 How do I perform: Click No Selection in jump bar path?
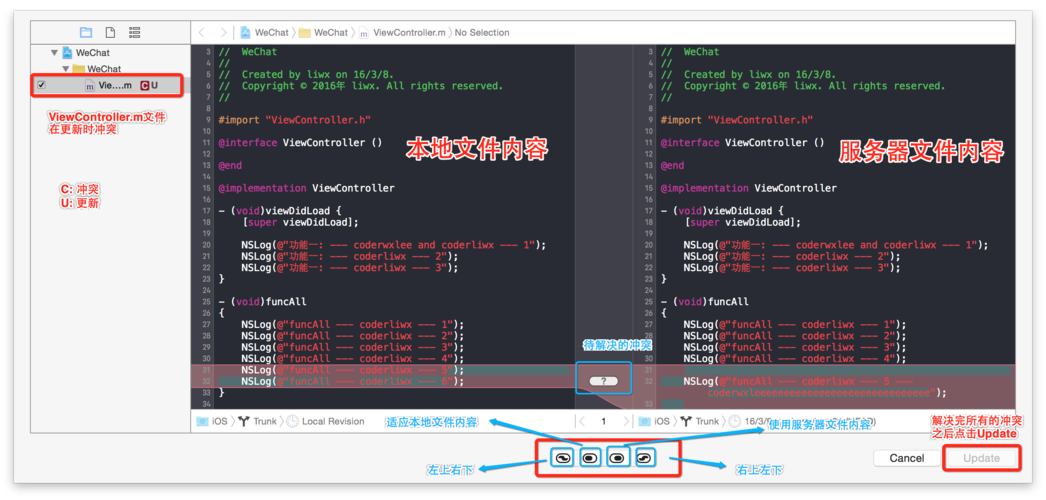(482, 33)
